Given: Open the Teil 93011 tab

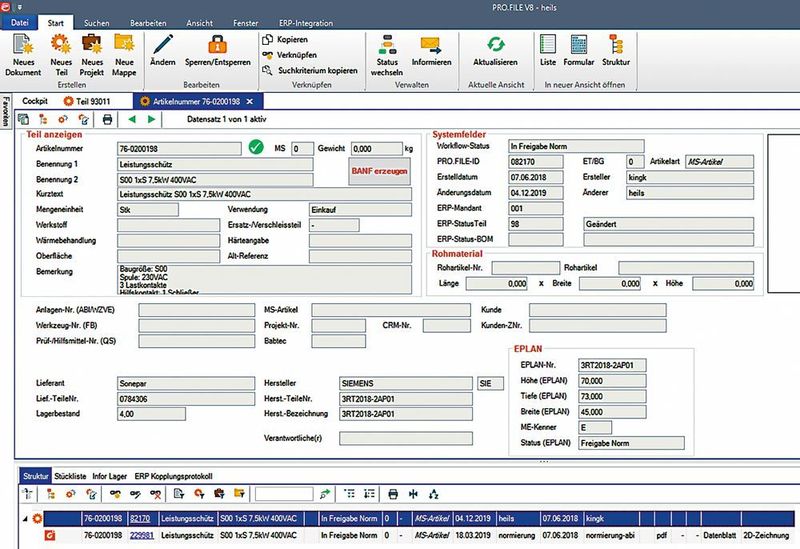Looking at the screenshot, I should tap(87, 101).
